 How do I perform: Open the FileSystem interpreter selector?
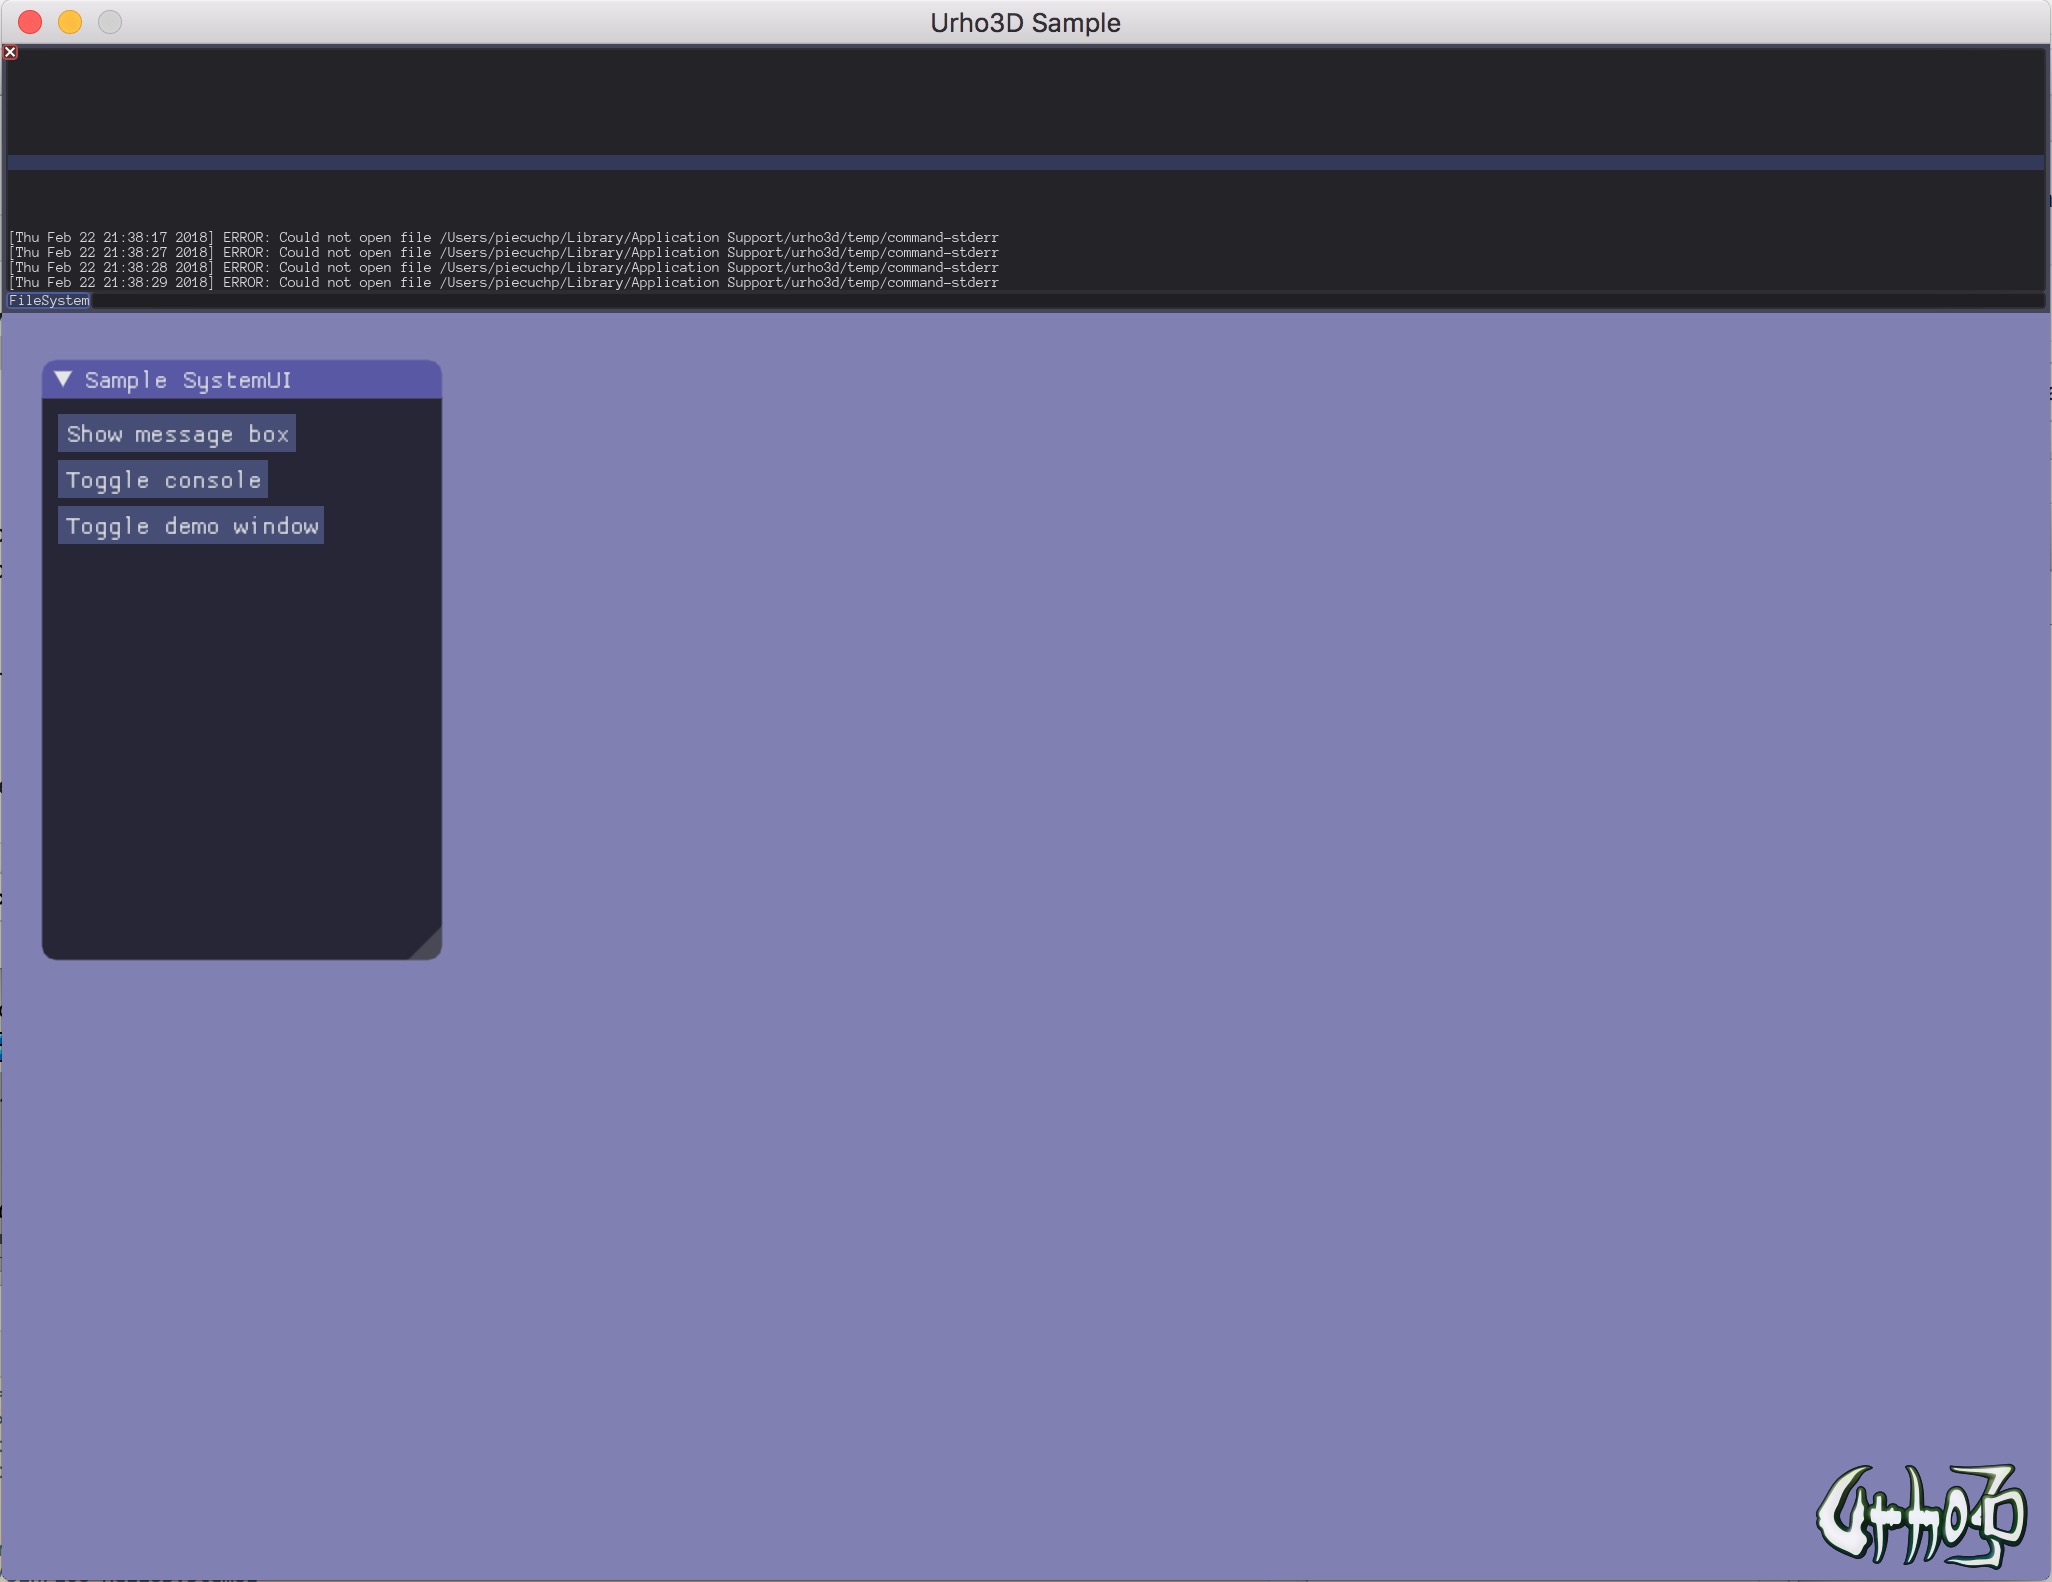(49, 301)
